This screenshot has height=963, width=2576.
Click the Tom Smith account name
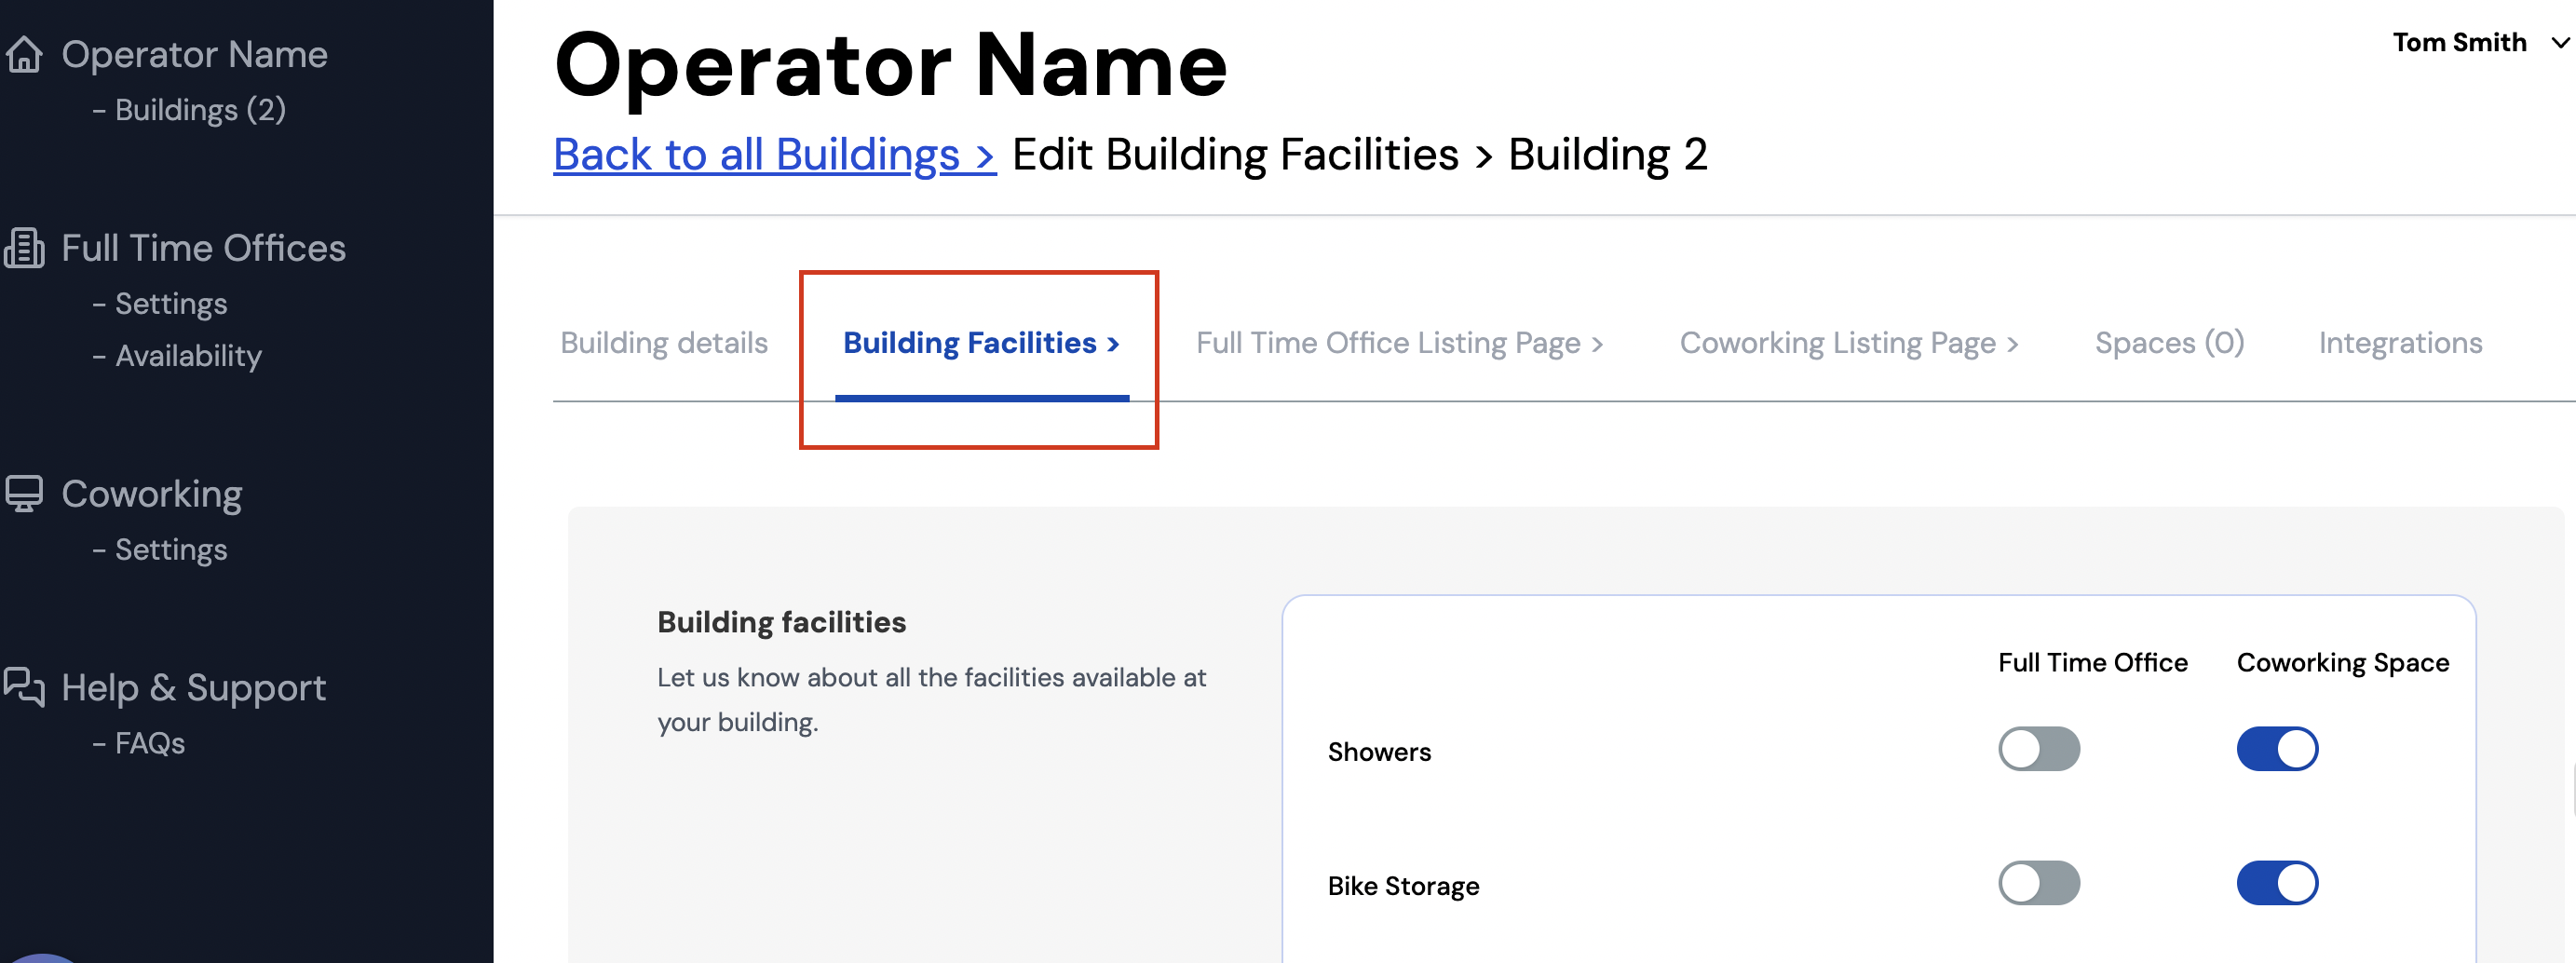(2459, 42)
